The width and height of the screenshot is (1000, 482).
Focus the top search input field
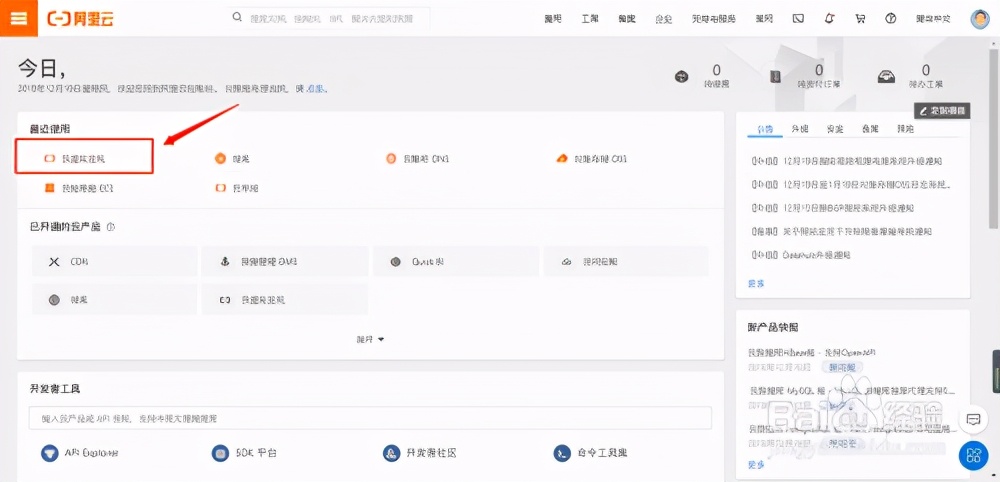click(x=329, y=18)
